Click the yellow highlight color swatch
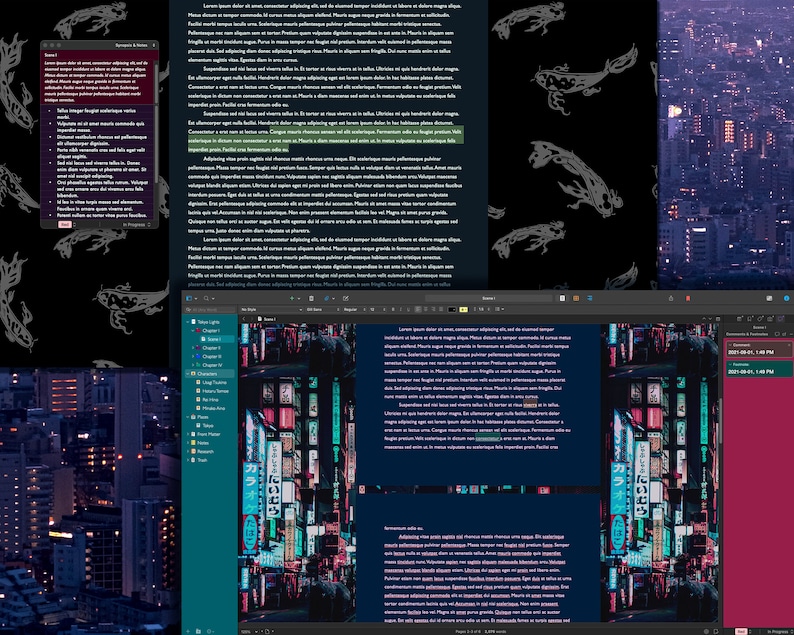 coord(463,309)
